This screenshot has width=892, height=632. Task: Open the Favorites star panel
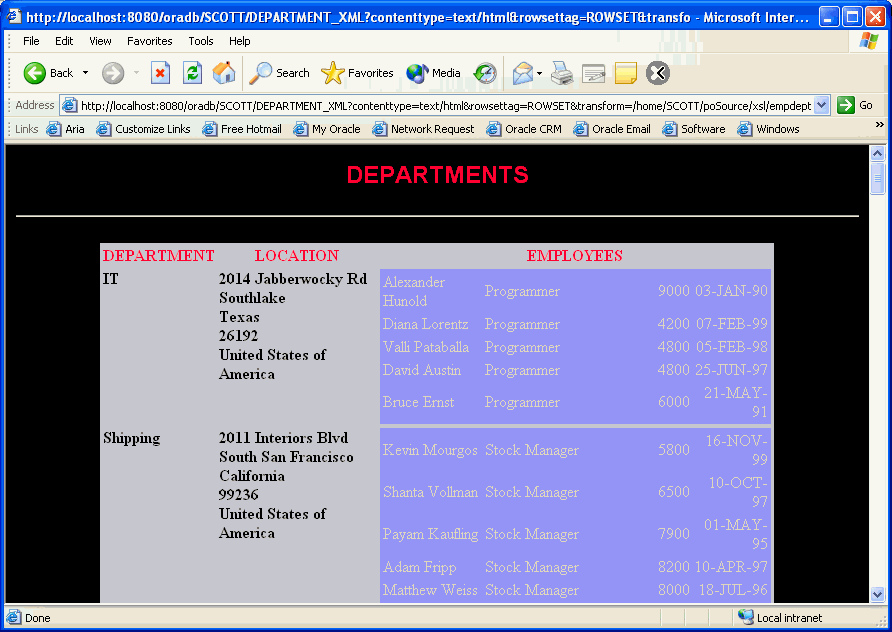[357, 73]
